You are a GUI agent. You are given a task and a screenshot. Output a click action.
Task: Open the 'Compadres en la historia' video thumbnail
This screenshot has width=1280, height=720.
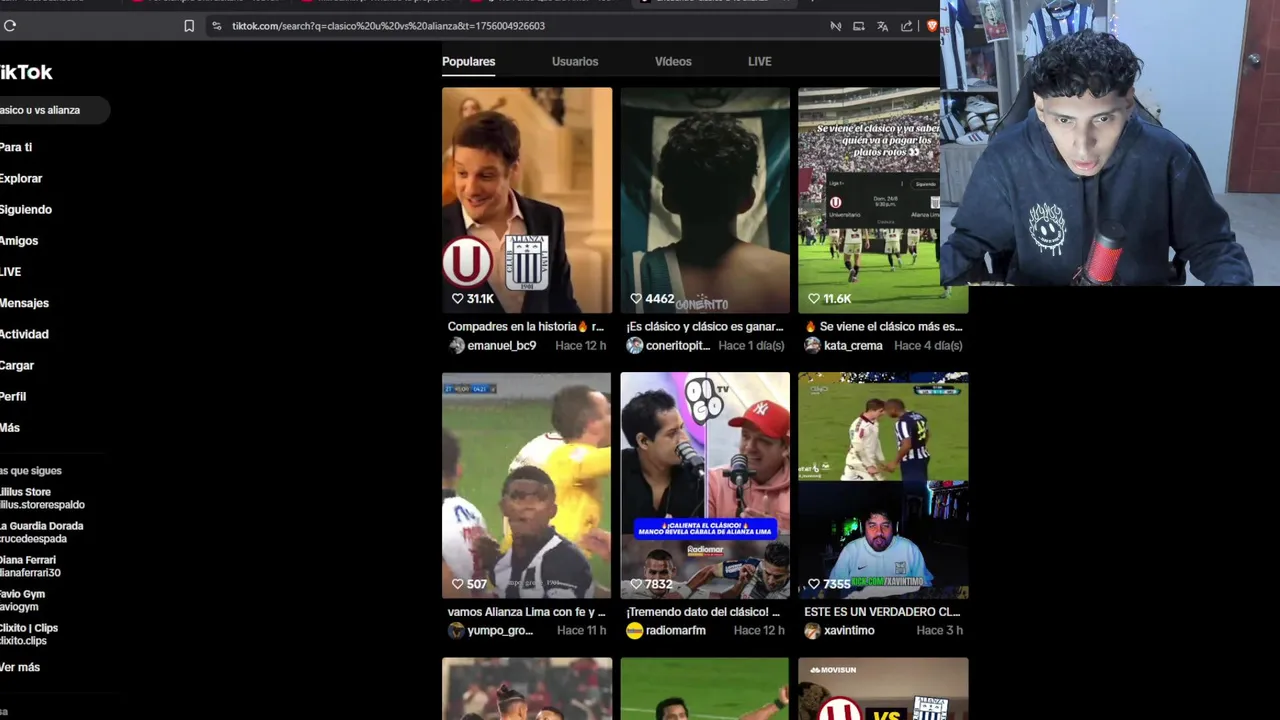(527, 200)
